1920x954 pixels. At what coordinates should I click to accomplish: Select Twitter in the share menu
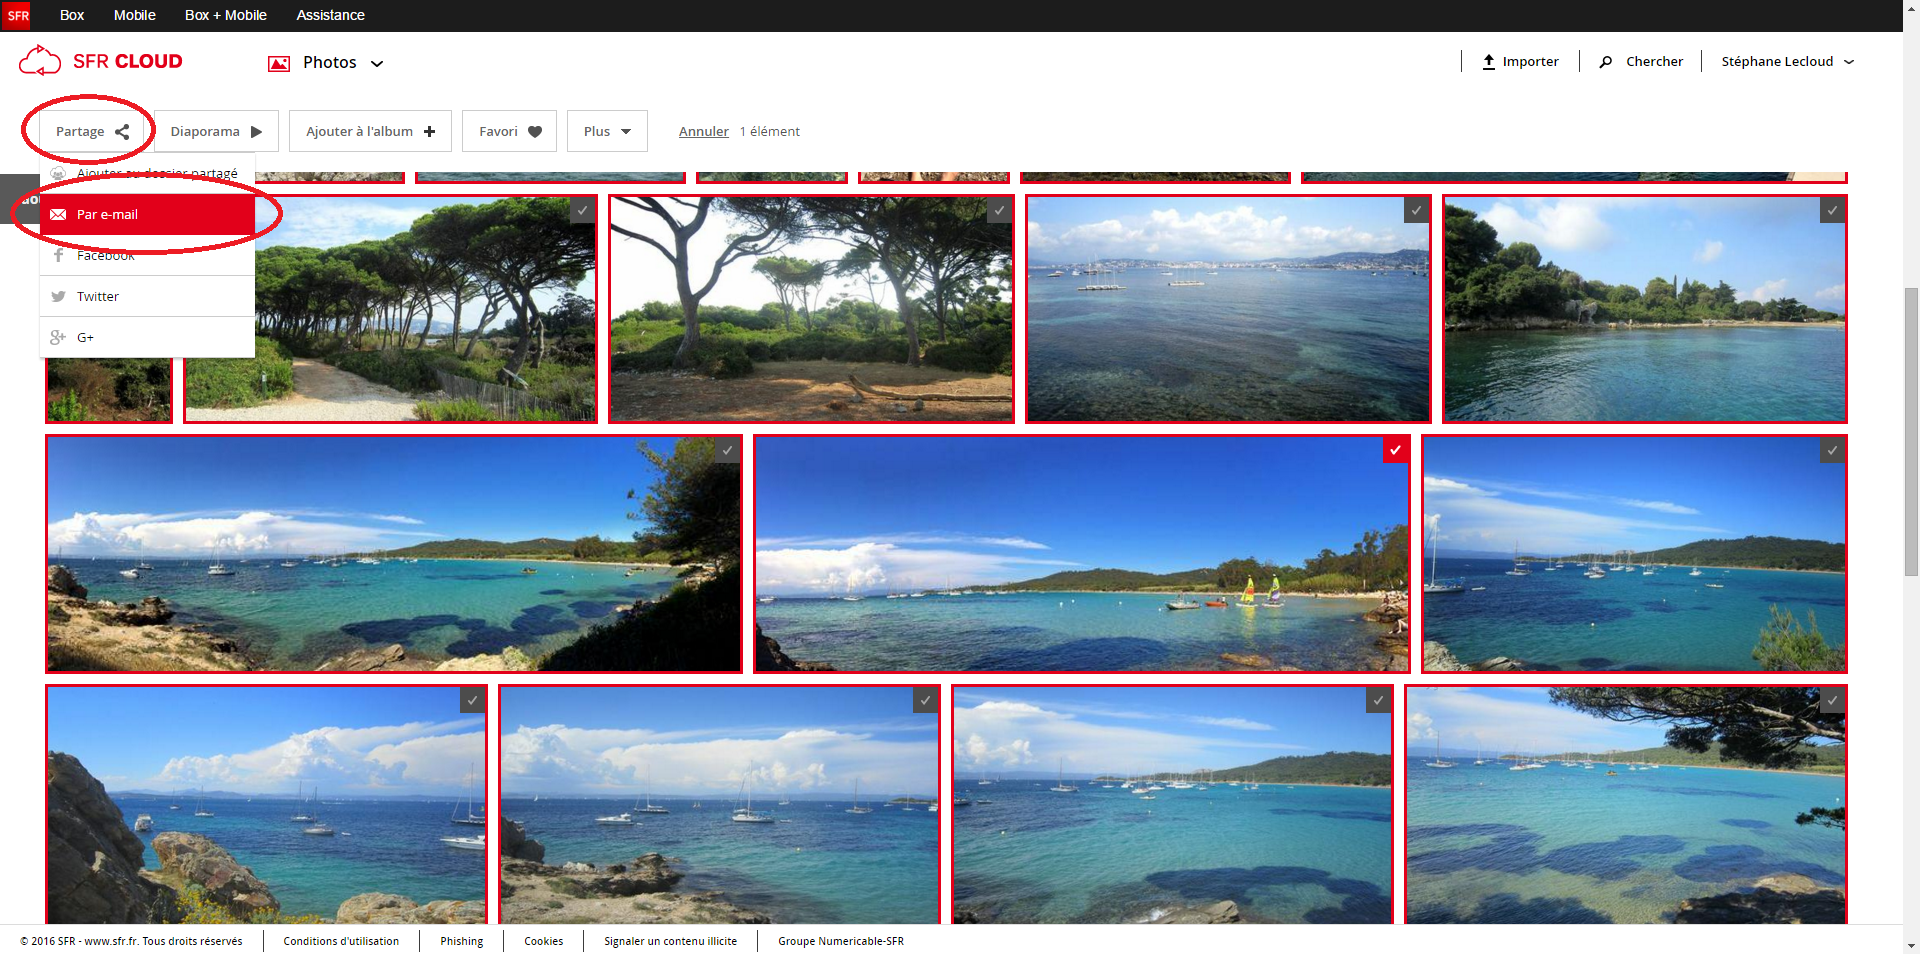[98, 297]
